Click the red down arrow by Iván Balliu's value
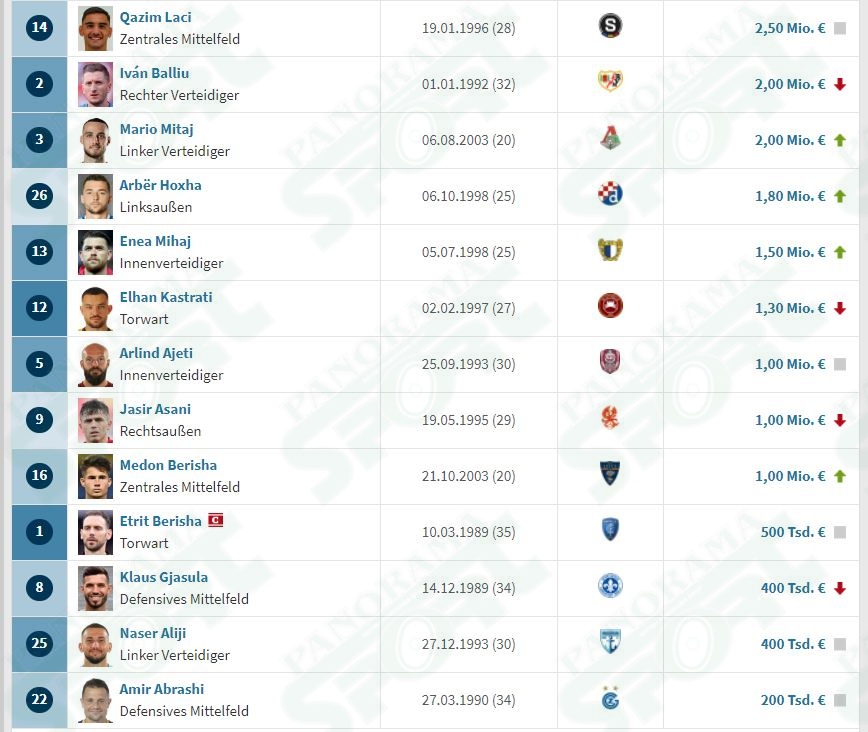 [840, 84]
